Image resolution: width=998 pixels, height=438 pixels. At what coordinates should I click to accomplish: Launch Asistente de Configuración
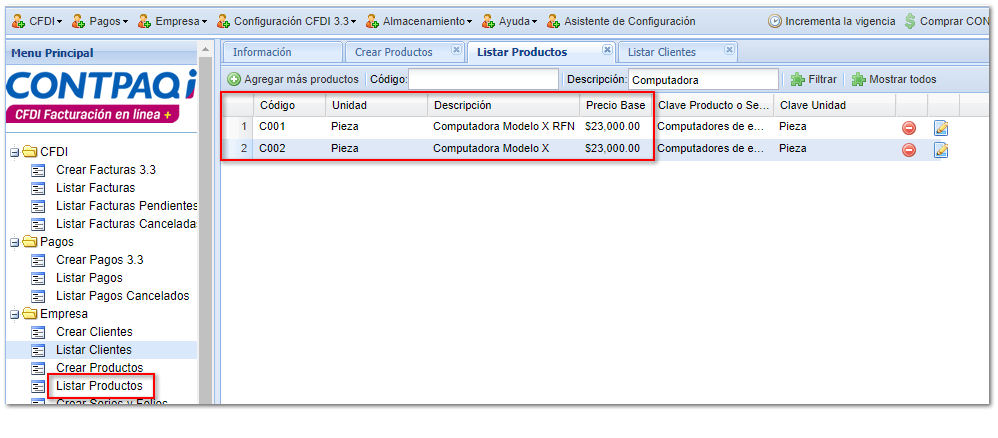point(621,21)
